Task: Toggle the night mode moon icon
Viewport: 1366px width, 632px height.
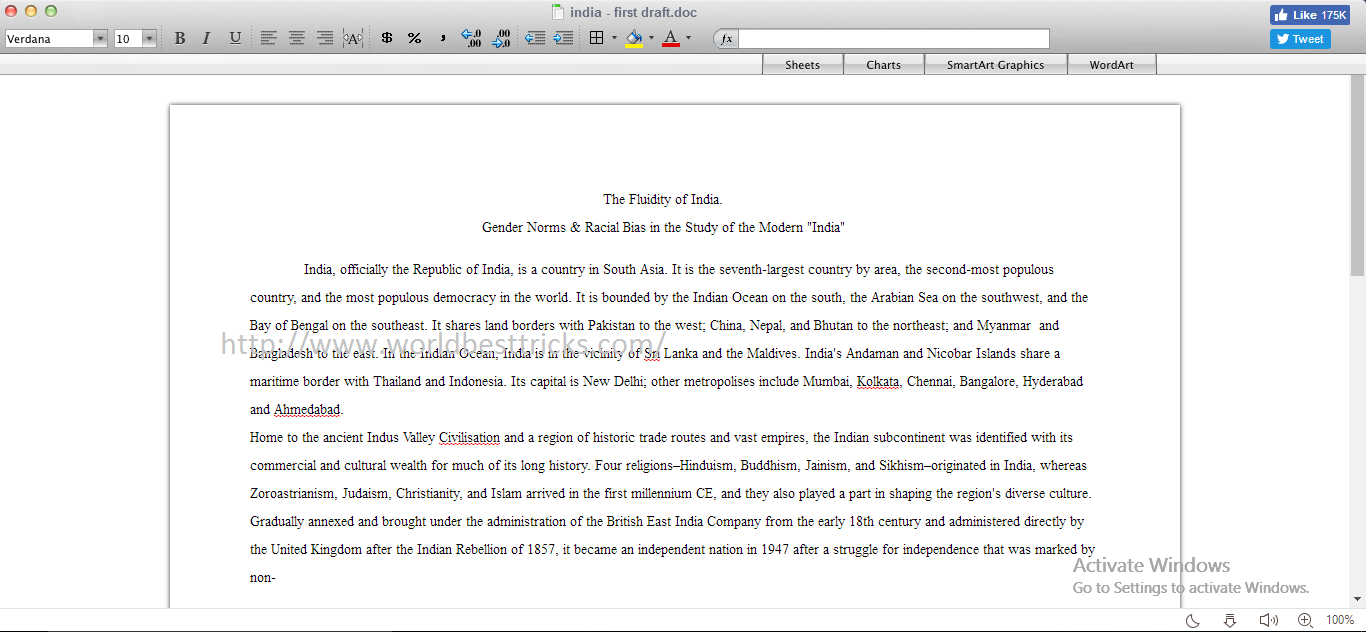Action: [x=1192, y=620]
